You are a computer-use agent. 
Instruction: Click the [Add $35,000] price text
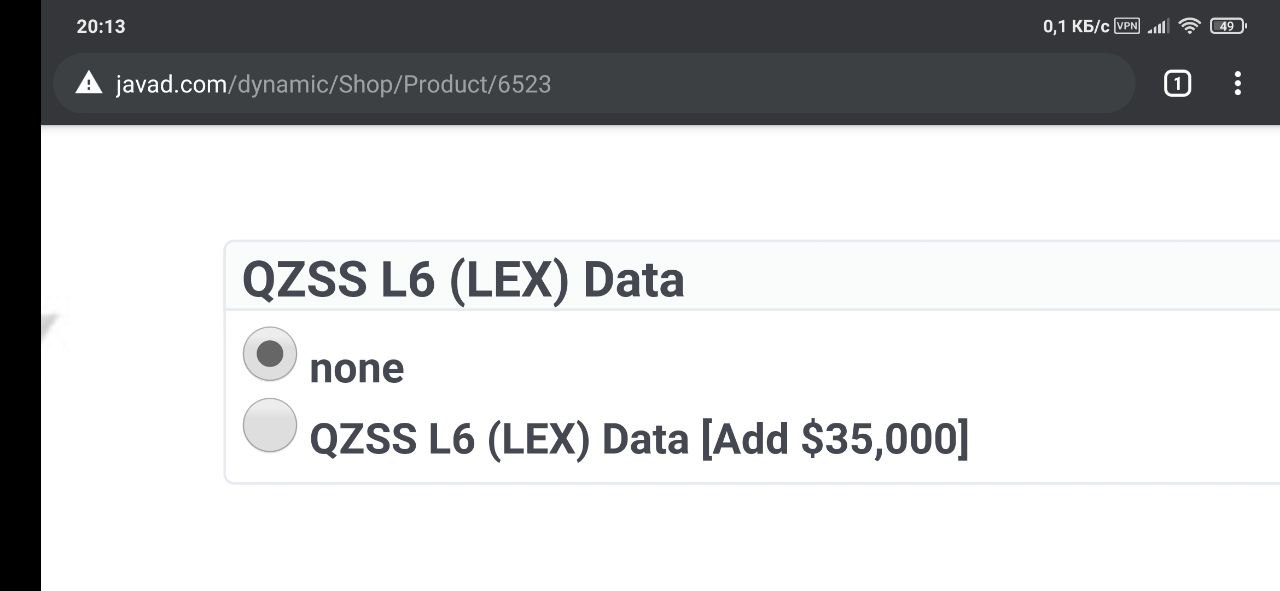pyautogui.click(x=835, y=439)
